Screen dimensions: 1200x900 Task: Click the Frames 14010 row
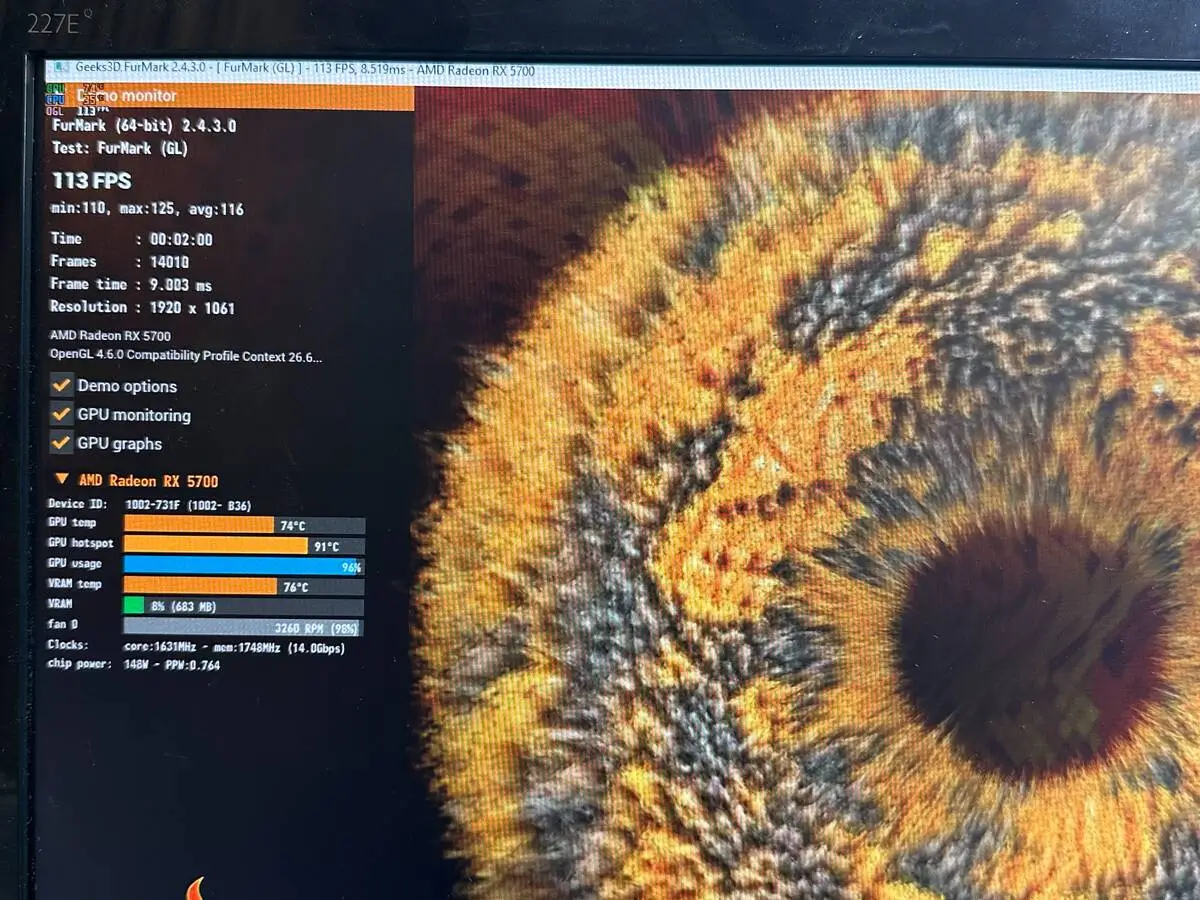click(119, 262)
